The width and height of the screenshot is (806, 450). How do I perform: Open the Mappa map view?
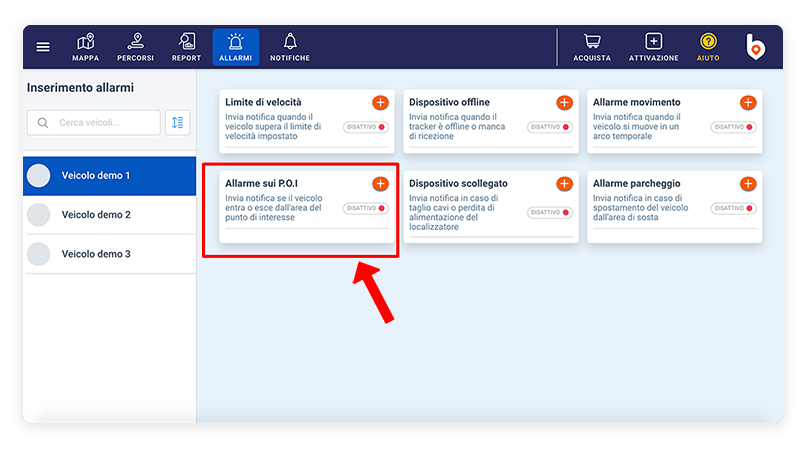pos(86,46)
